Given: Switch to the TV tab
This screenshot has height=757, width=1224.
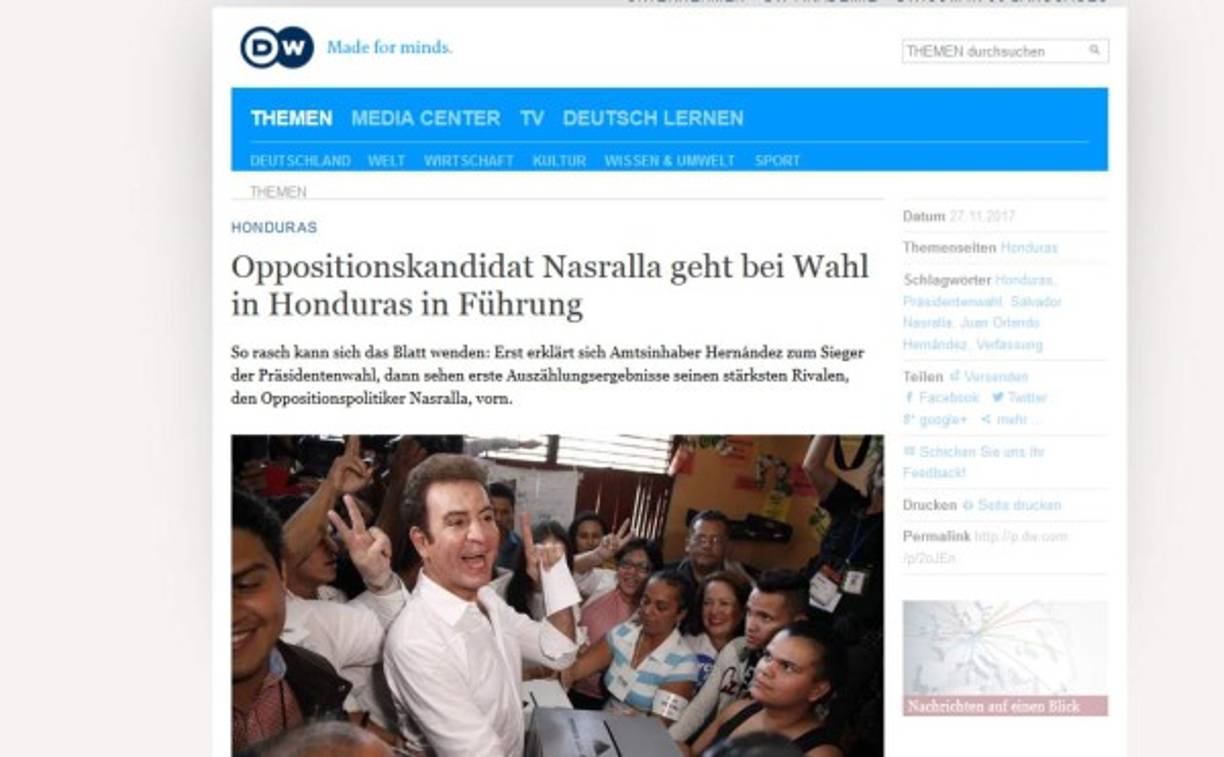Looking at the screenshot, I should (532, 118).
